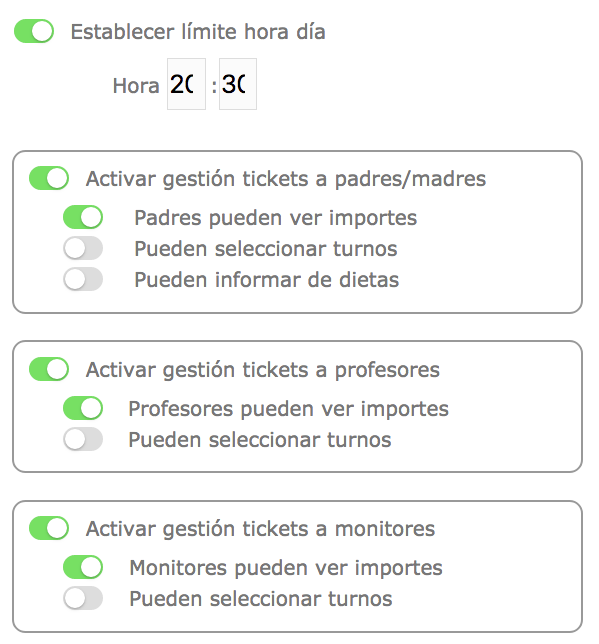Click the hour input field showing 20

186,84
